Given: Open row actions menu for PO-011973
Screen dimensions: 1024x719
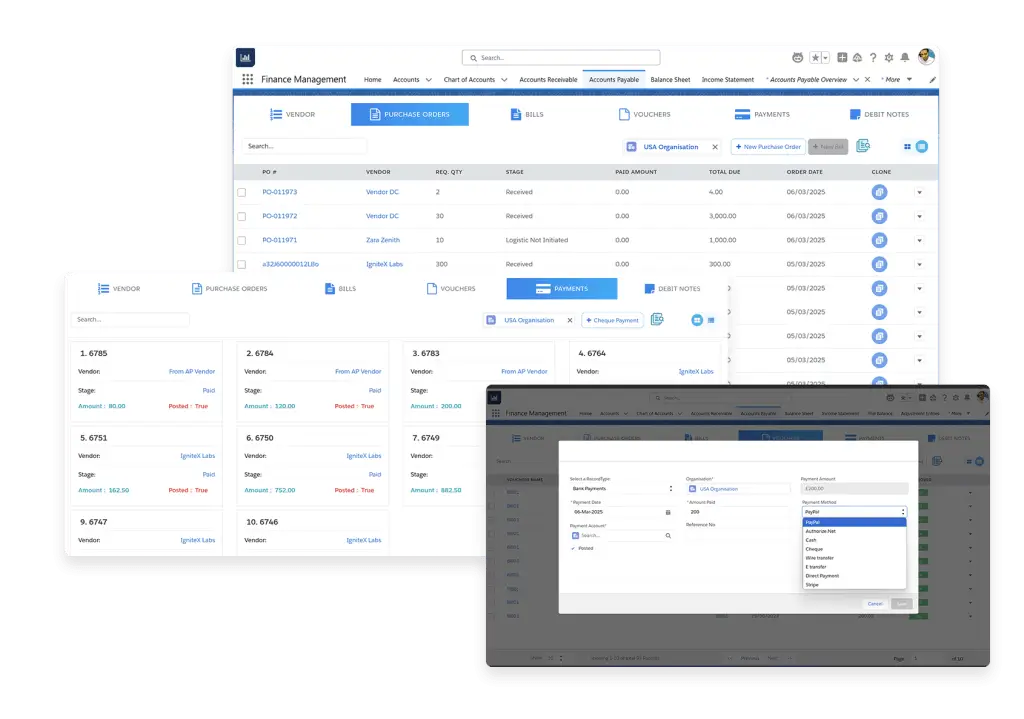Looking at the screenshot, I should click(x=920, y=193).
